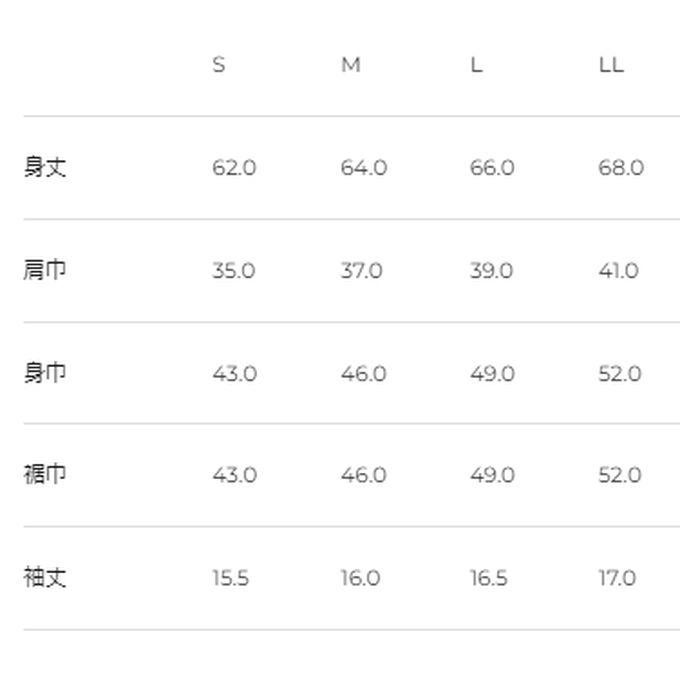Click the 39.0 value in 肩巾 row
The width and height of the screenshot is (680, 680).
coord(492,271)
